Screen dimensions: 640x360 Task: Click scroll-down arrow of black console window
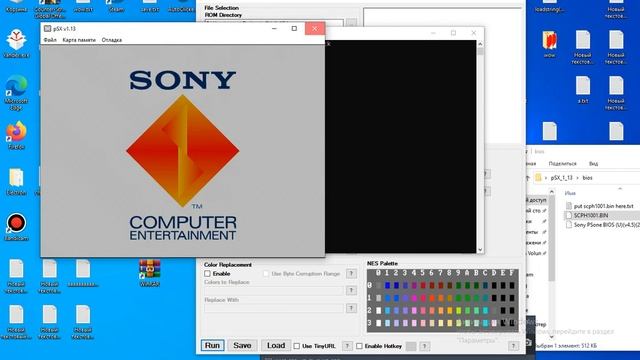(x=480, y=249)
